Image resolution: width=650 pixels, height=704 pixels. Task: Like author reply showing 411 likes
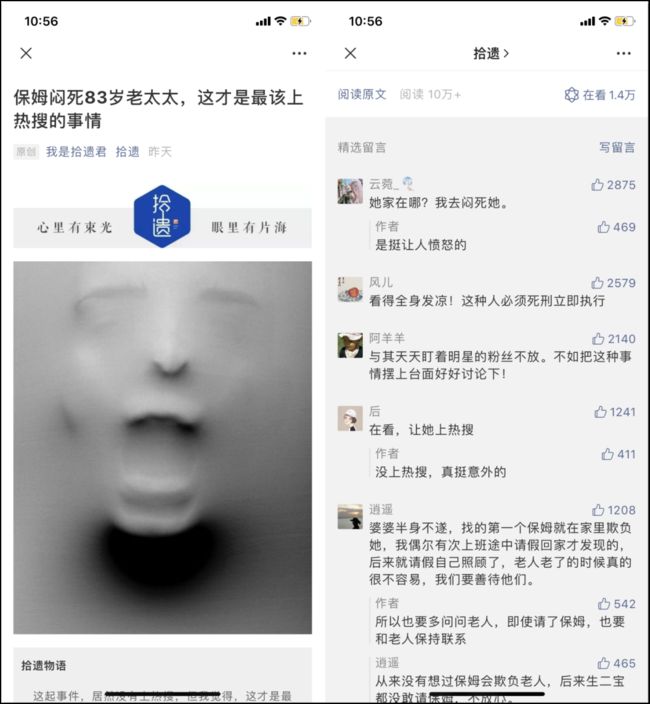(x=607, y=454)
